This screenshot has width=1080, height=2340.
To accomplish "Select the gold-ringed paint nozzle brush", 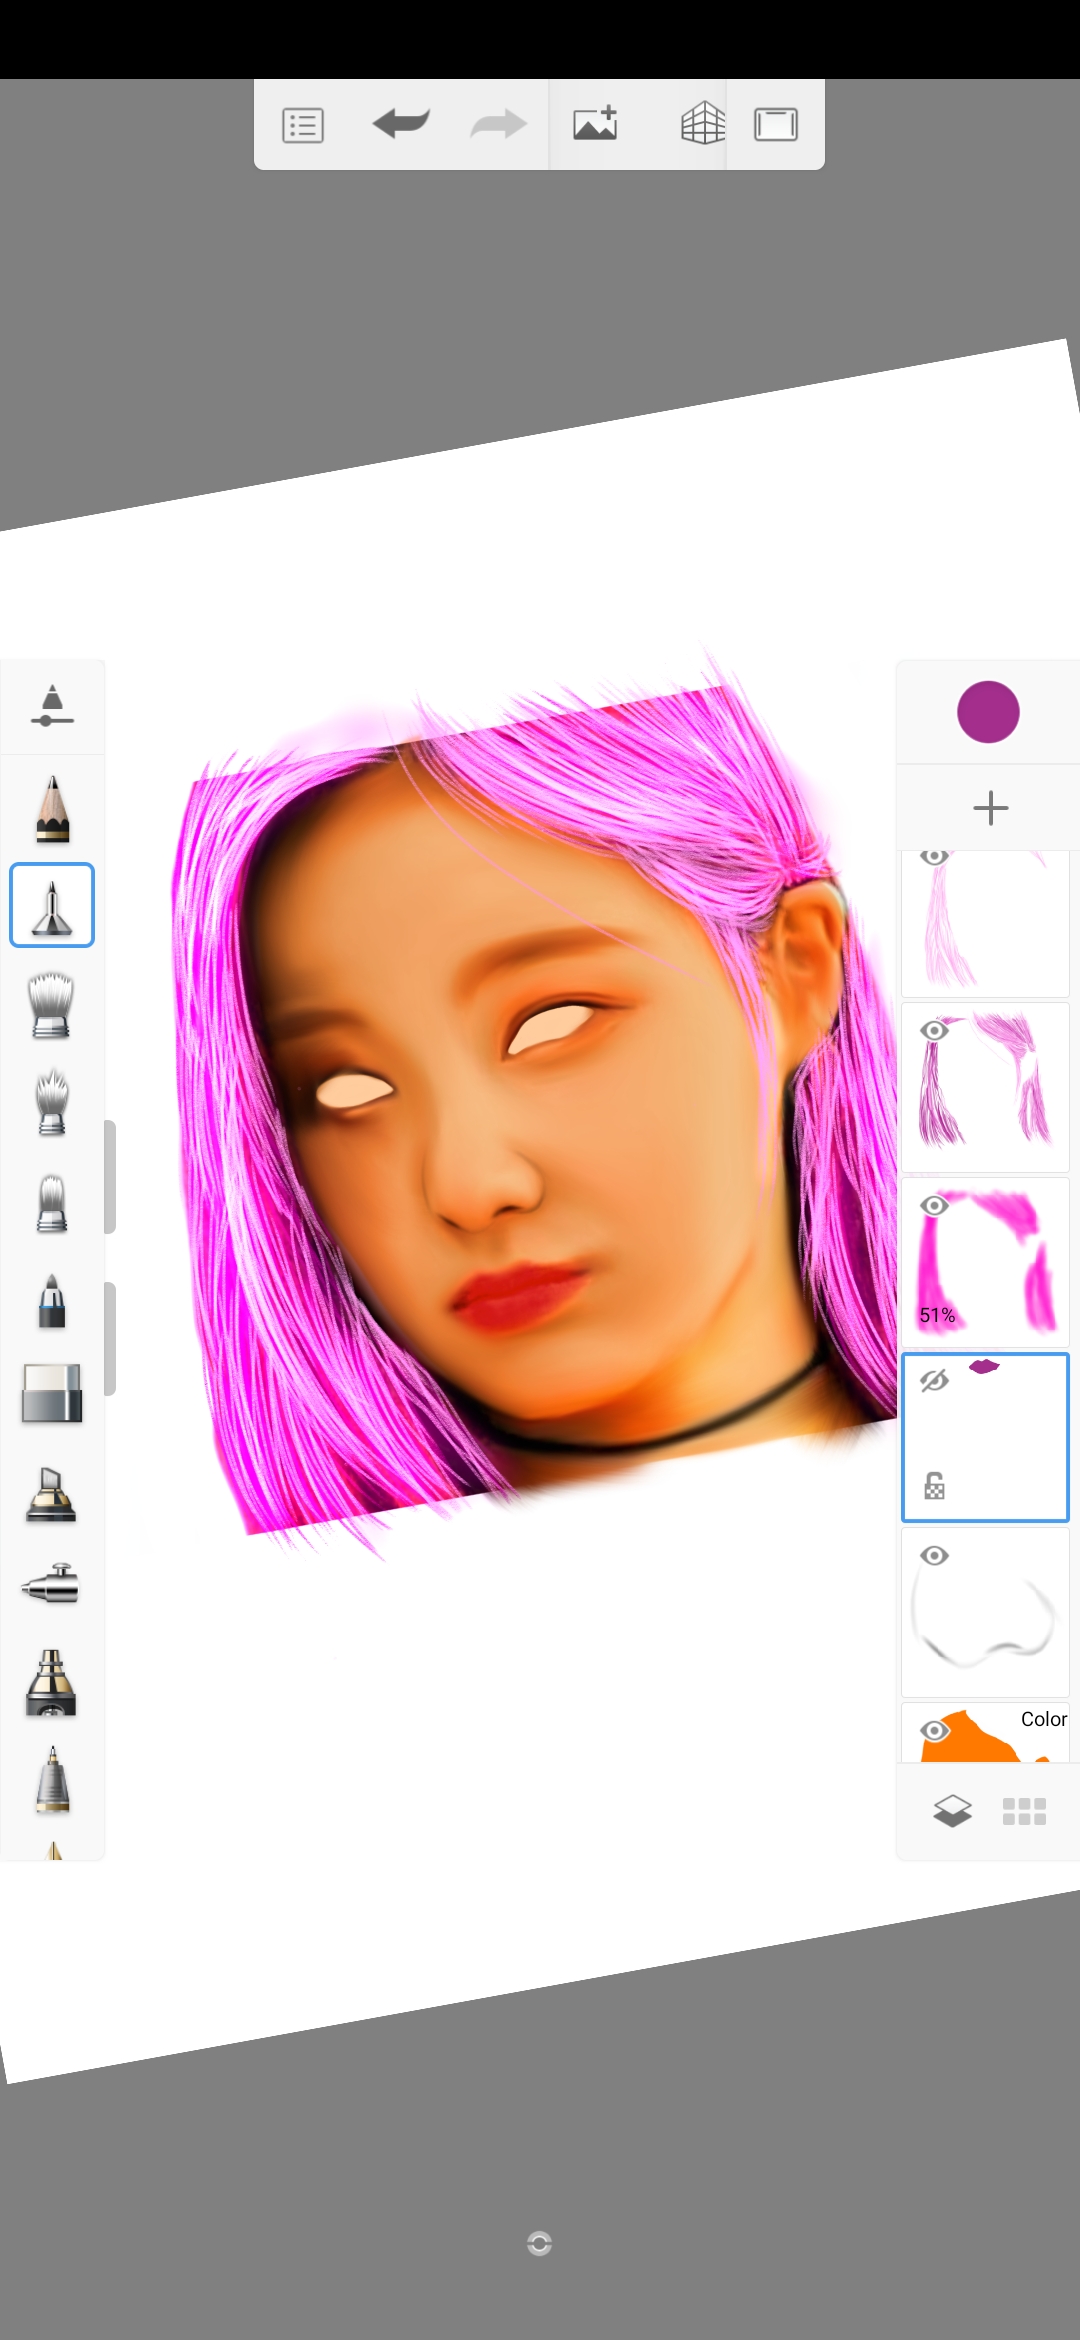I will coord(52,1683).
